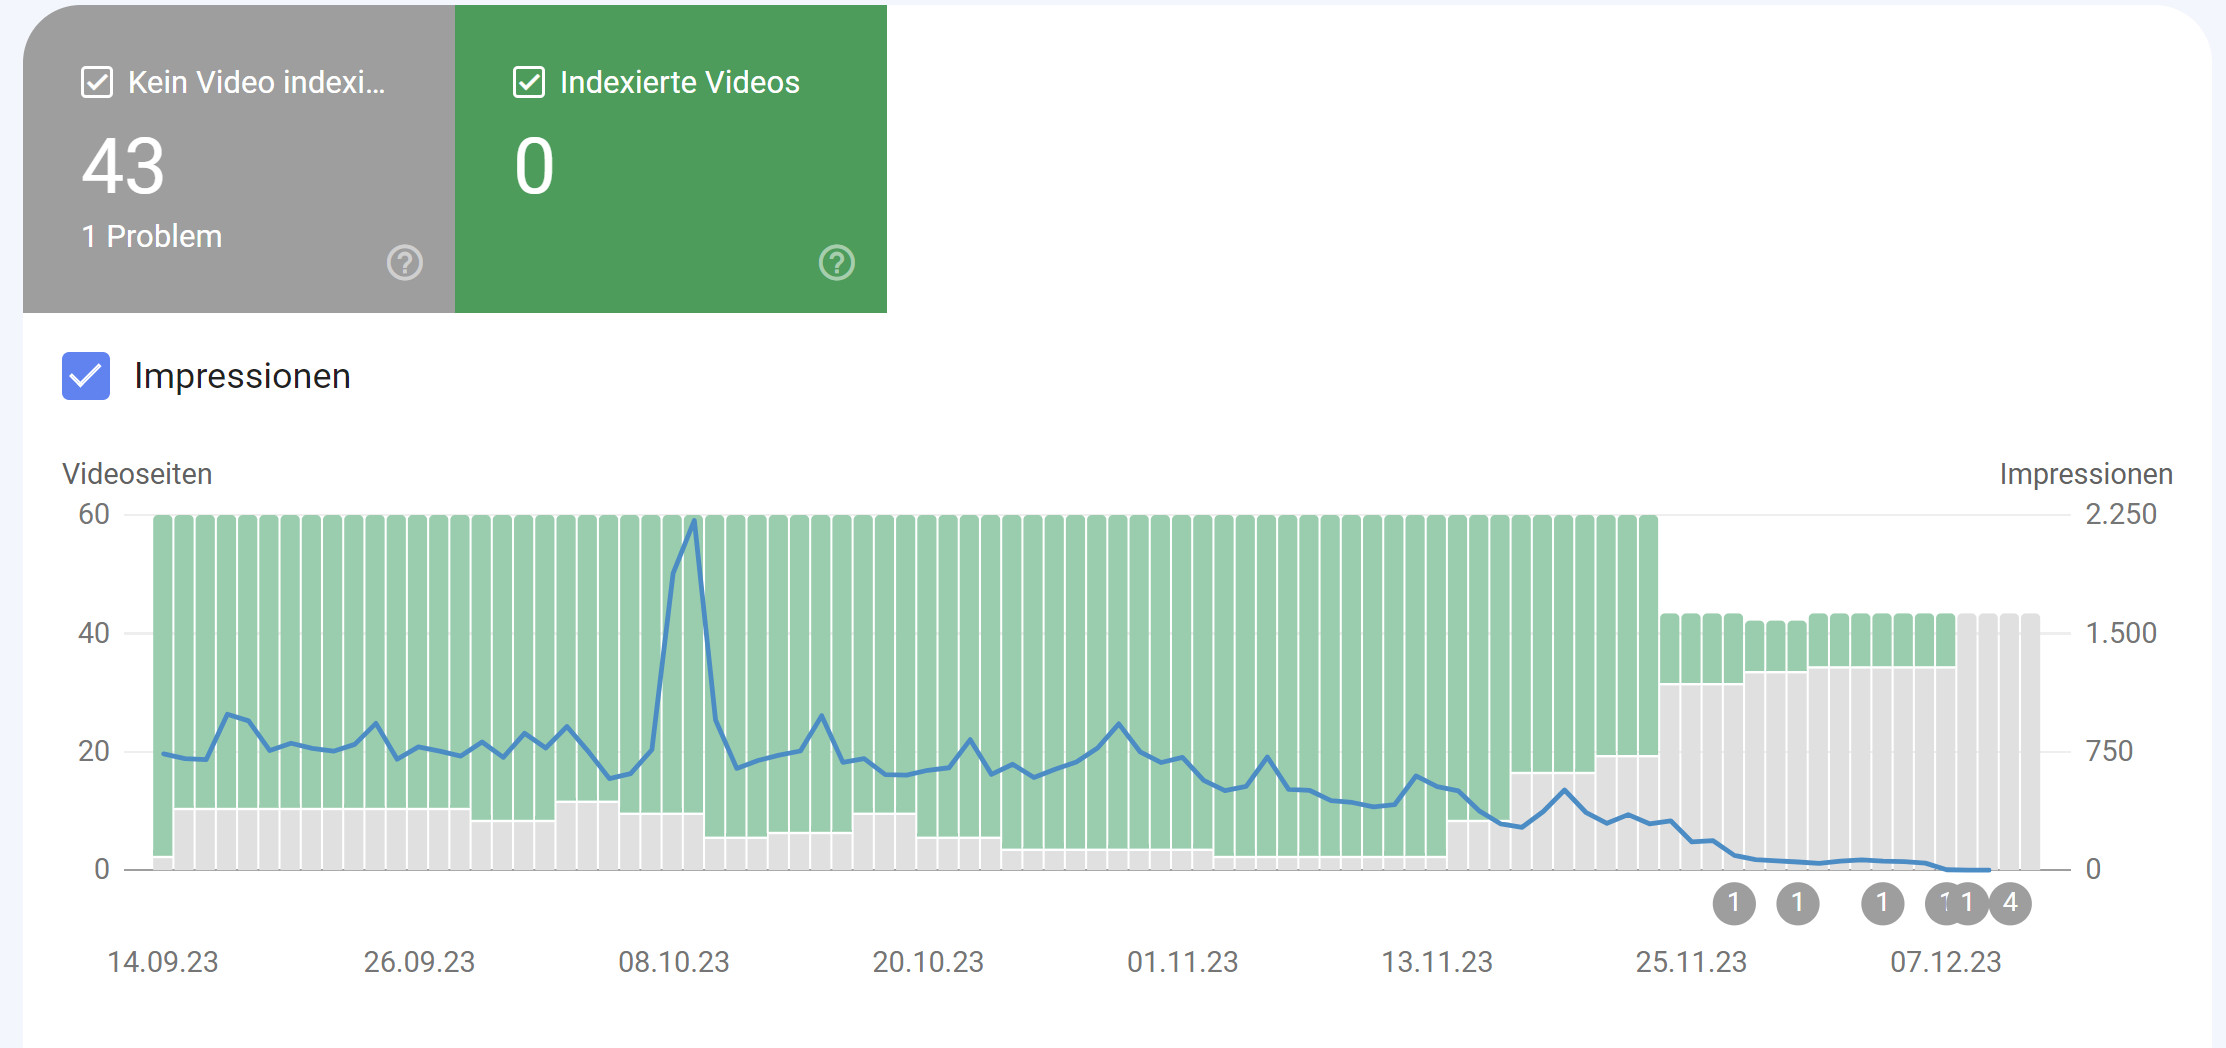The height and width of the screenshot is (1048, 2226).
Task: Click the annotation marker labeled 4
Action: pyautogui.click(x=2010, y=904)
